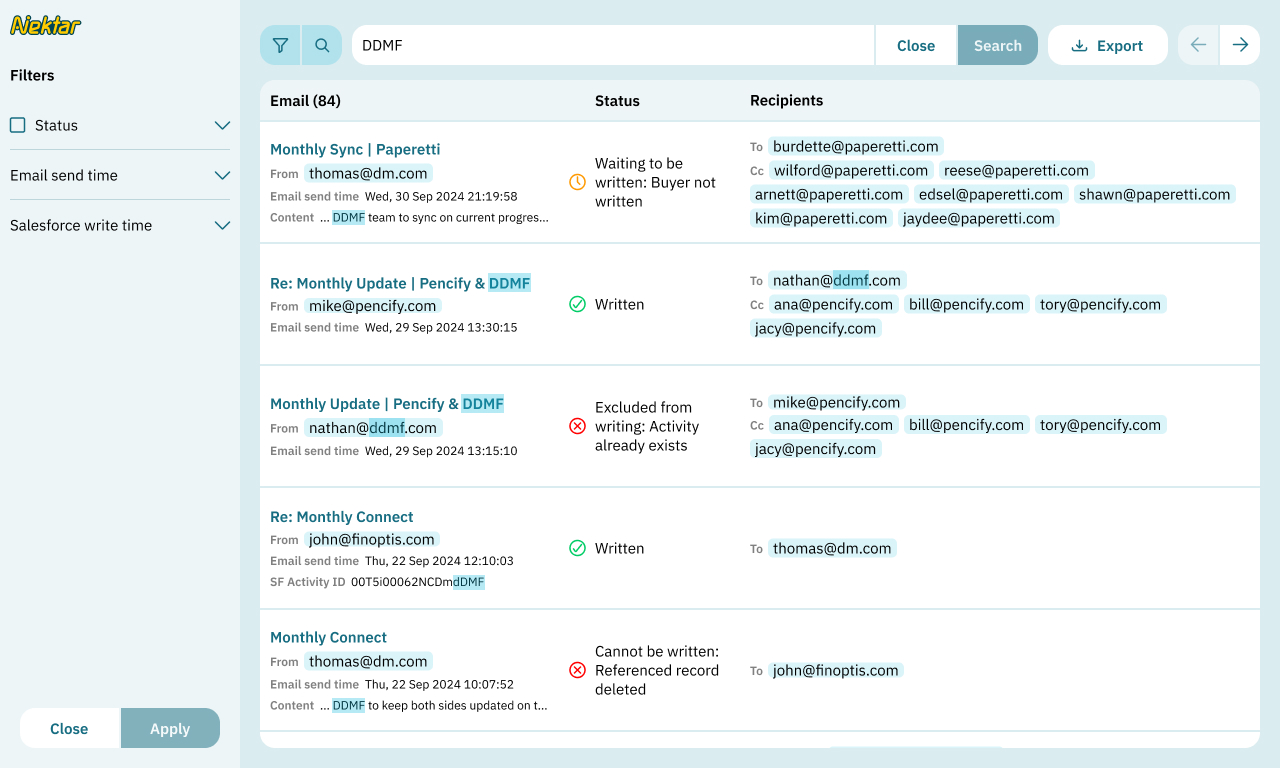Open the Monthly Connect email
1280x768 pixels.
(328, 637)
